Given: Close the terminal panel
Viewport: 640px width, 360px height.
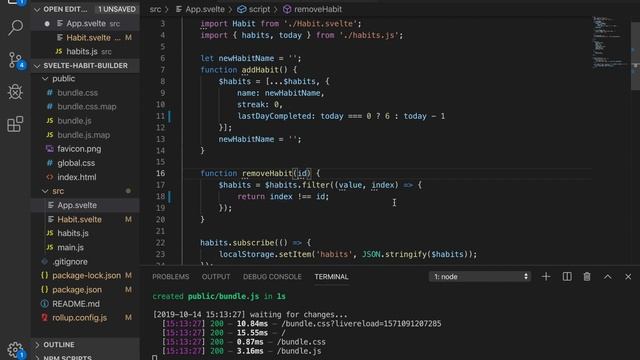Looking at the screenshot, I should (628, 277).
